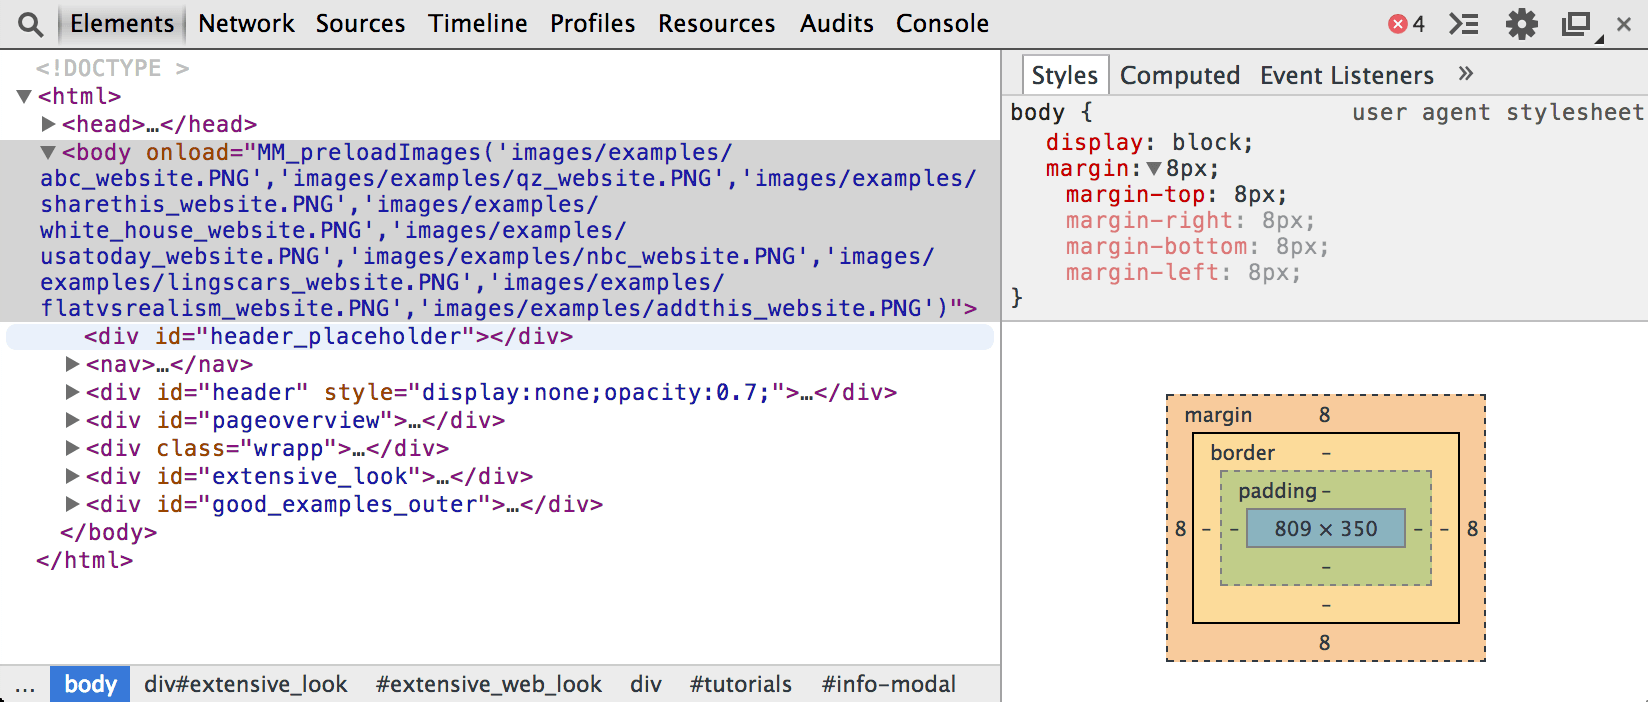
Task: Click the dock to window icon
Action: coord(1577,24)
